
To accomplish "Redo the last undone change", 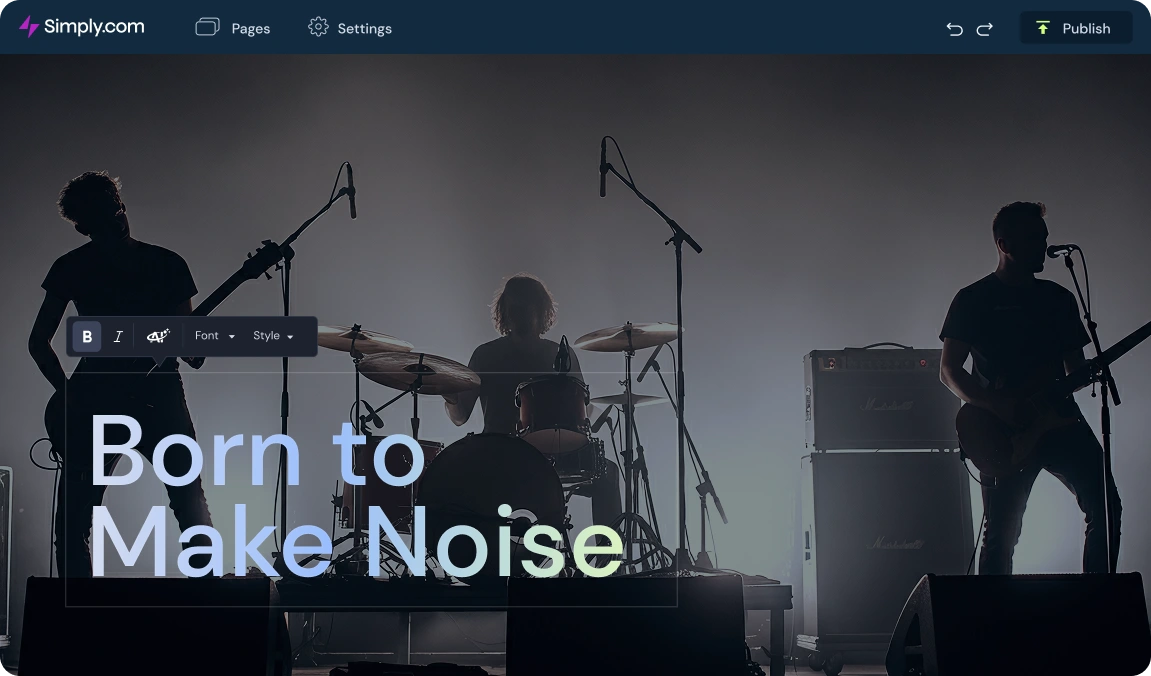I will [x=985, y=29].
